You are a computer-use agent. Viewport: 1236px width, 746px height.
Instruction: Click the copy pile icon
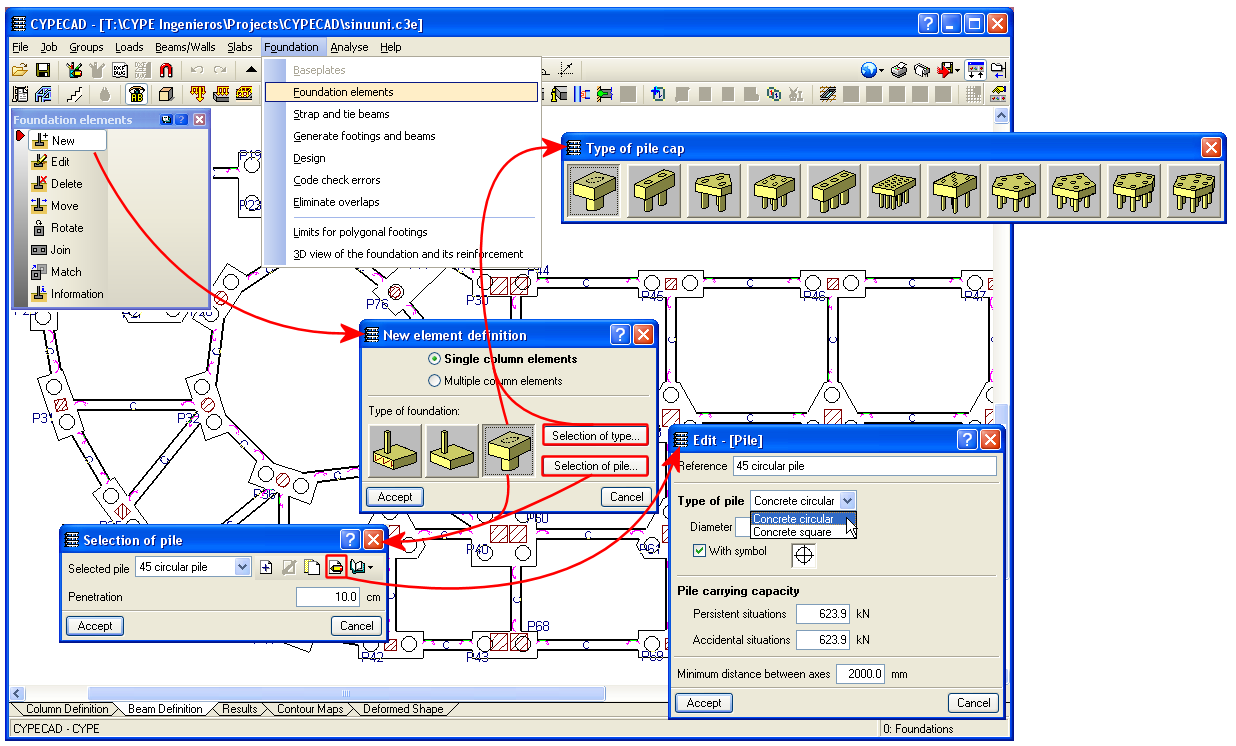coord(312,567)
